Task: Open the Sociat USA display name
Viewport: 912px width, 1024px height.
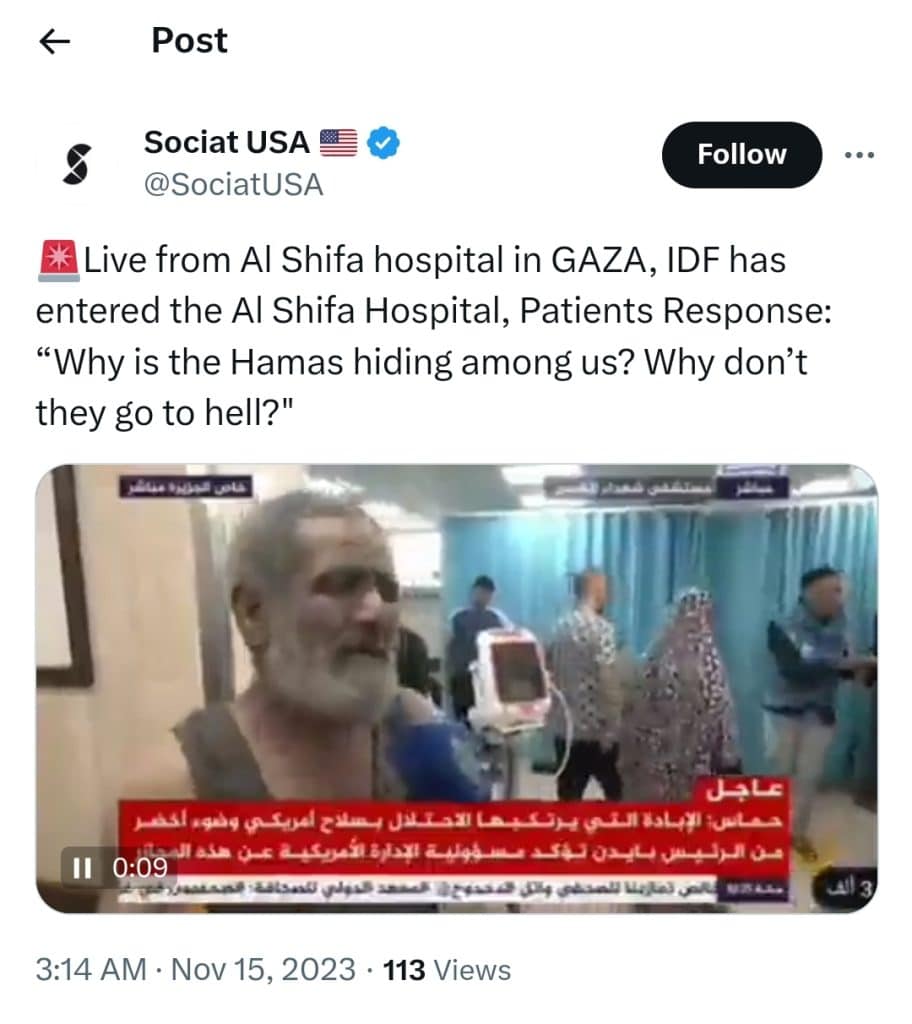Action: (227, 142)
